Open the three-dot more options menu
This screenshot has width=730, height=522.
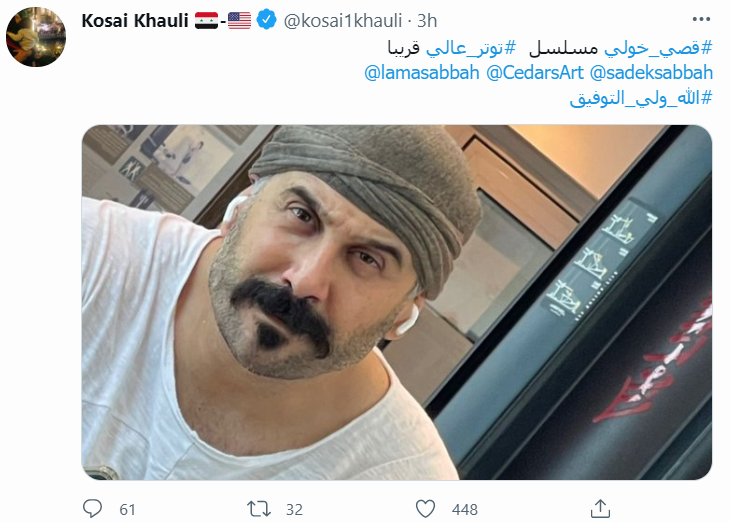coord(701,19)
